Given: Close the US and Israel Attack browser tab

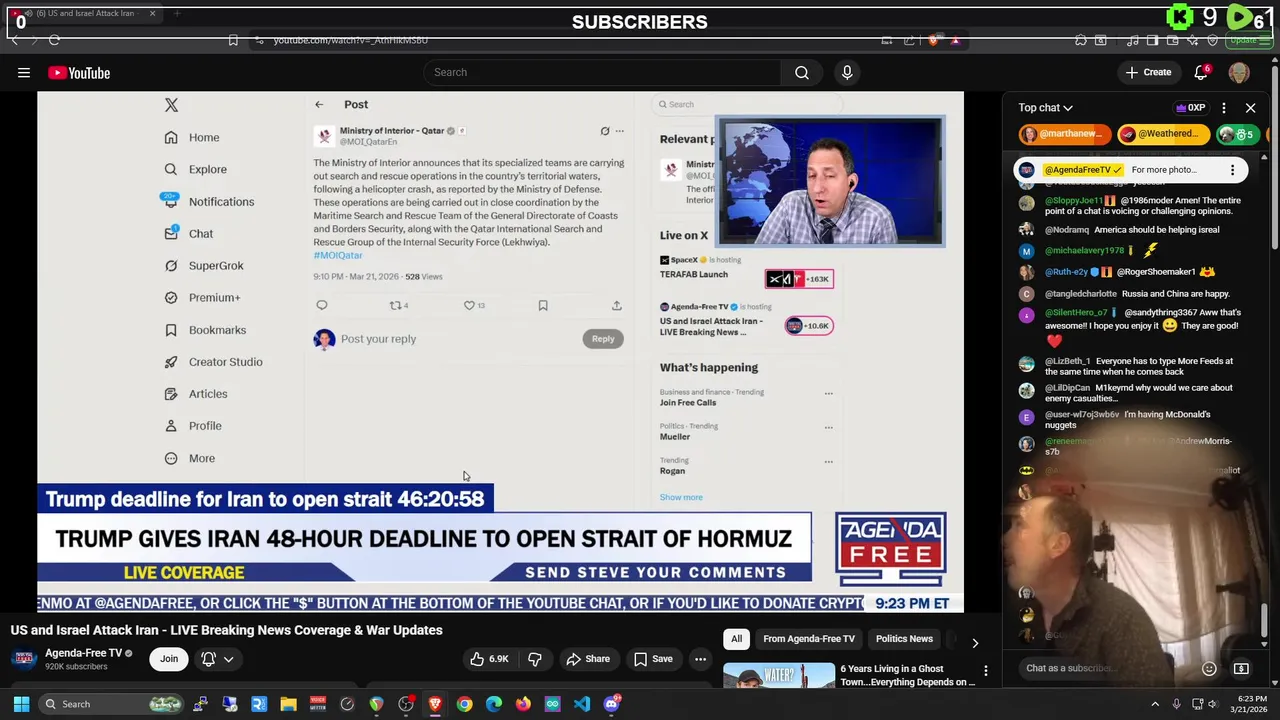Looking at the screenshot, I should (152, 13).
